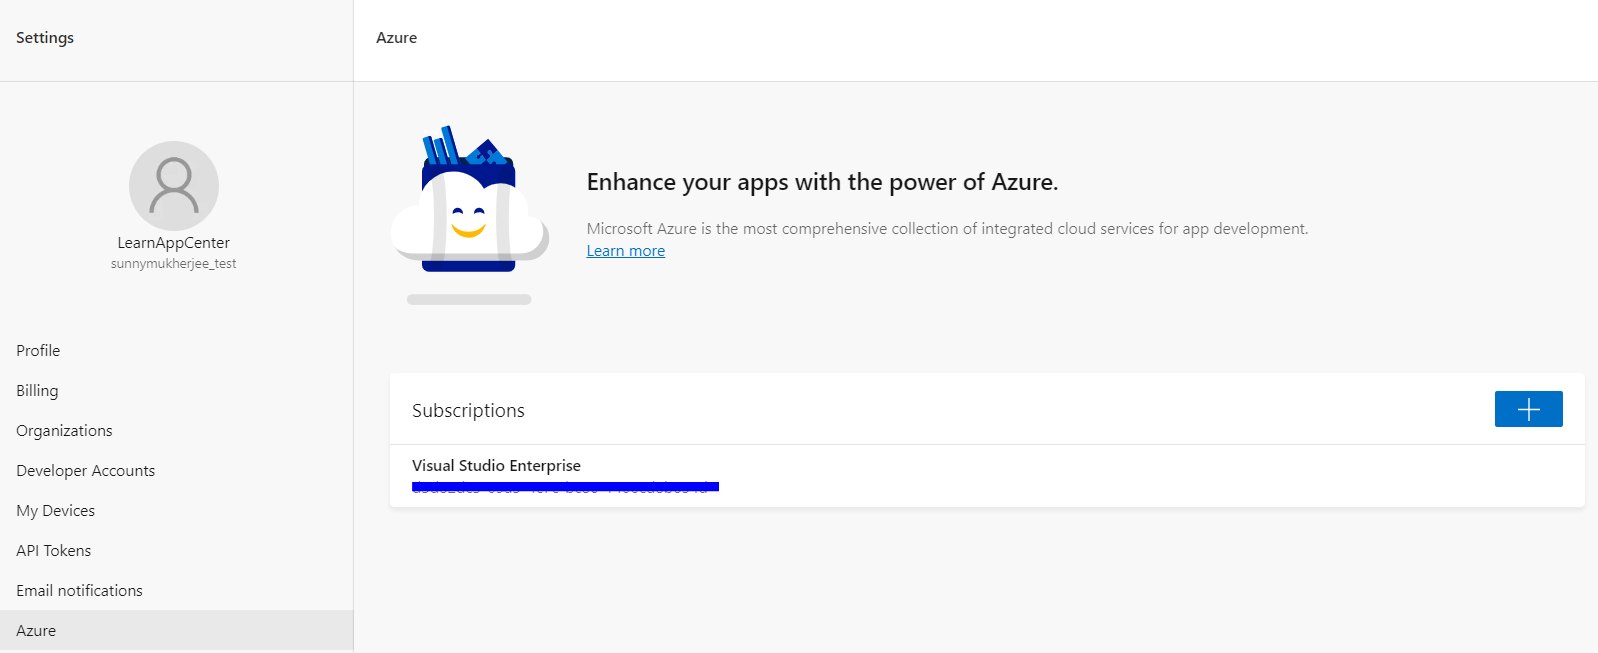The image size is (1598, 653).
Task: Click the blue plus icon to add subscription
Action: click(1528, 409)
